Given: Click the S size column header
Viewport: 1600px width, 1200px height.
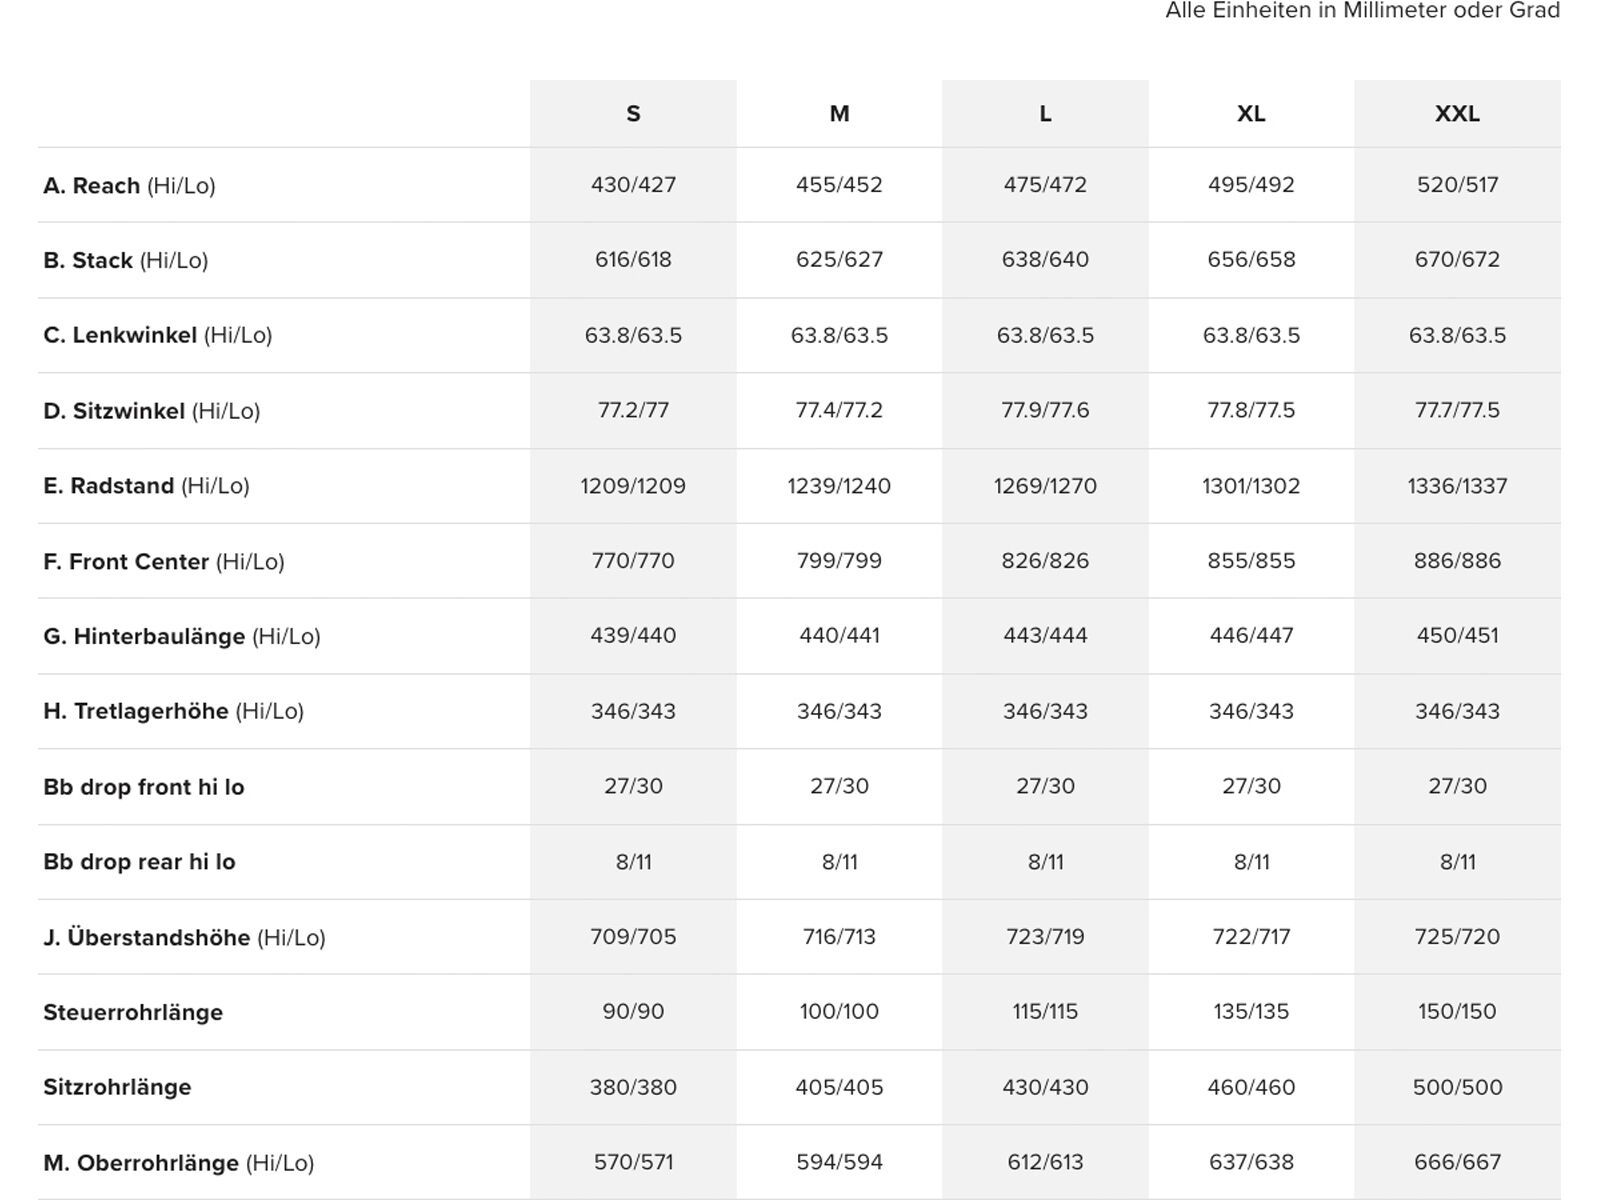Looking at the screenshot, I should click(x=633, y=114).
